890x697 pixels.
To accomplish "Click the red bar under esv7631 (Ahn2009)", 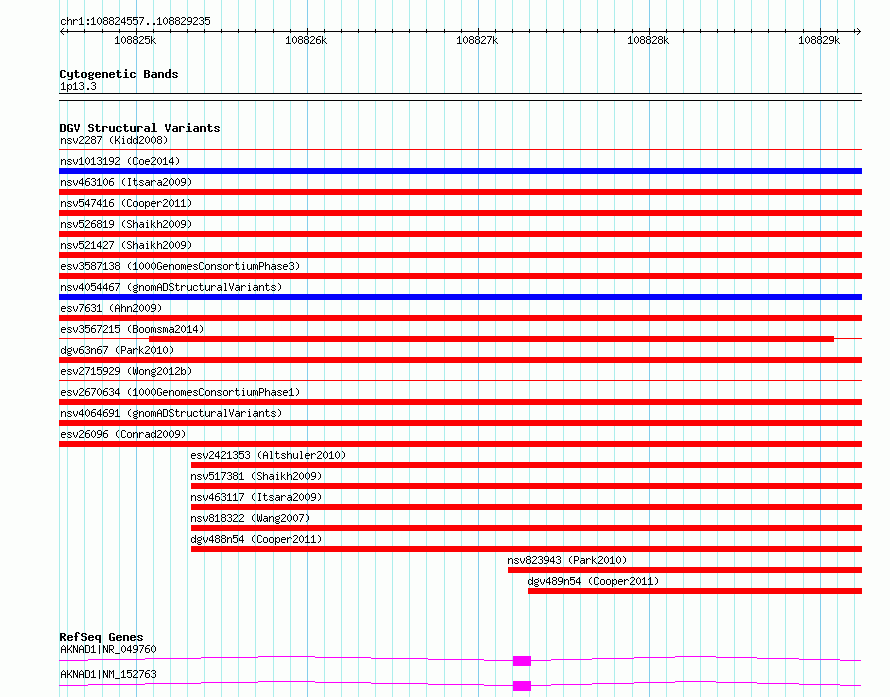I will (x=460, y=318).
